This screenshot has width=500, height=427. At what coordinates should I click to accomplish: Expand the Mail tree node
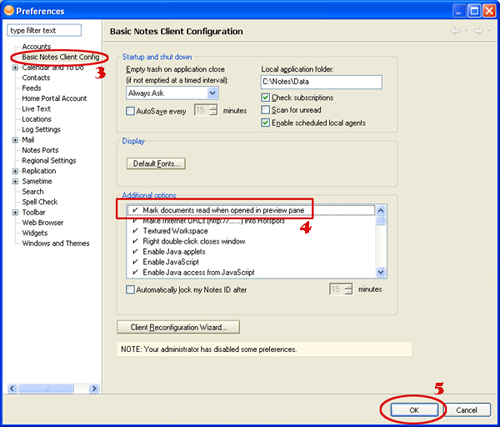pos(15,140)
